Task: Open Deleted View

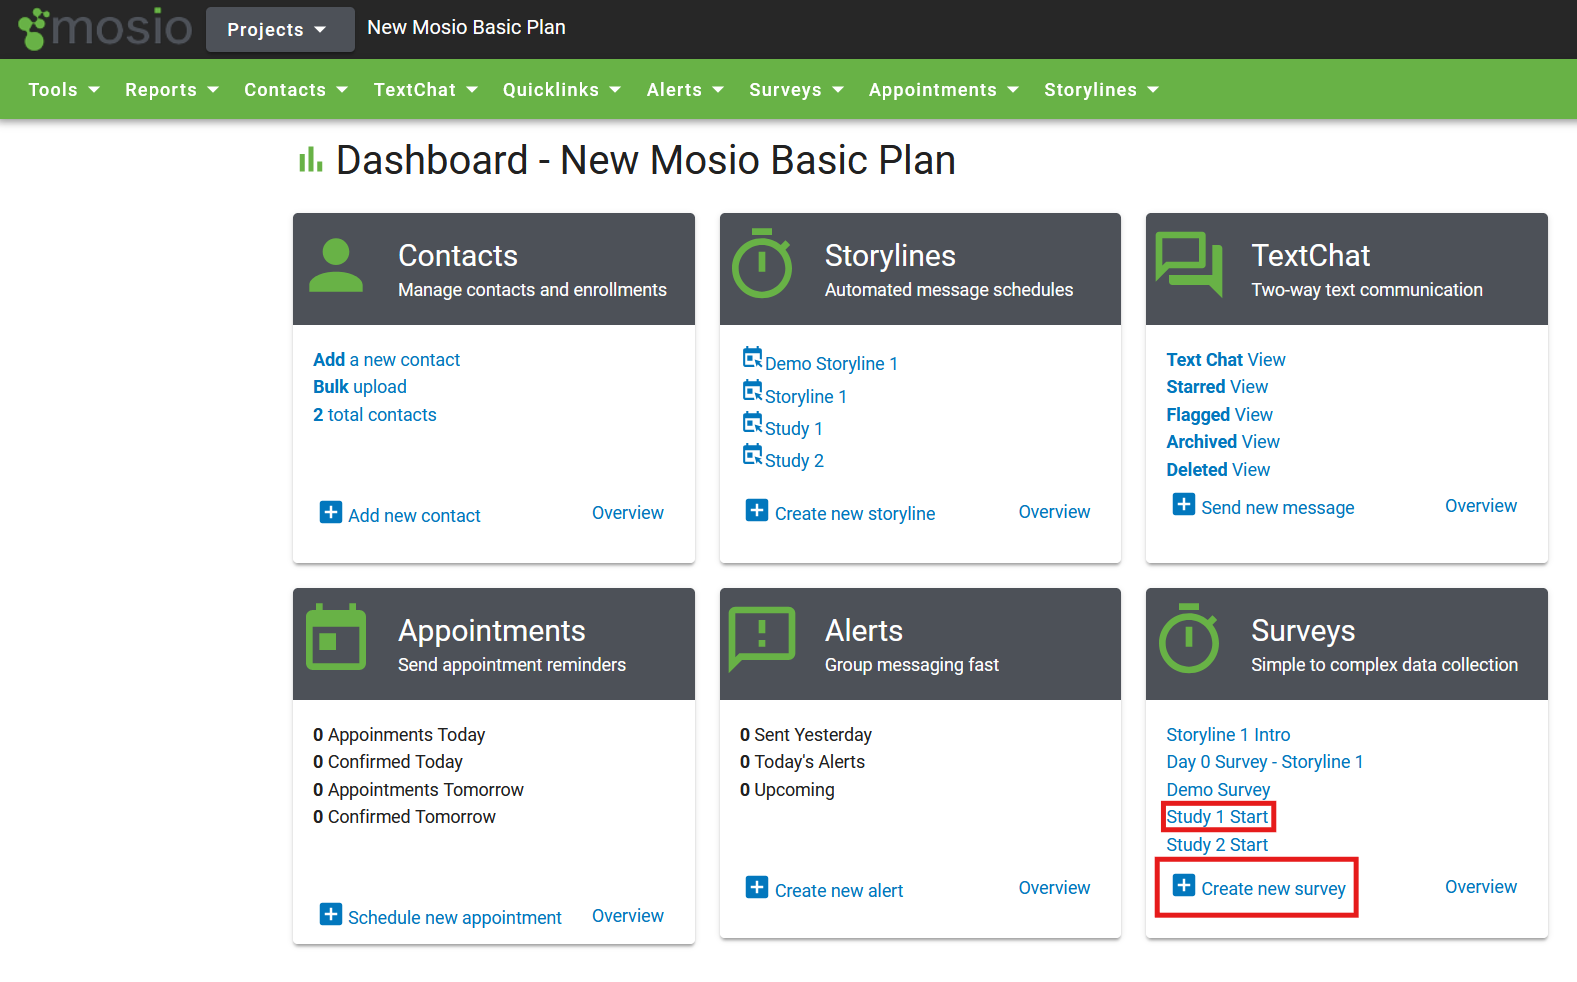Action: click(1218, 470)
